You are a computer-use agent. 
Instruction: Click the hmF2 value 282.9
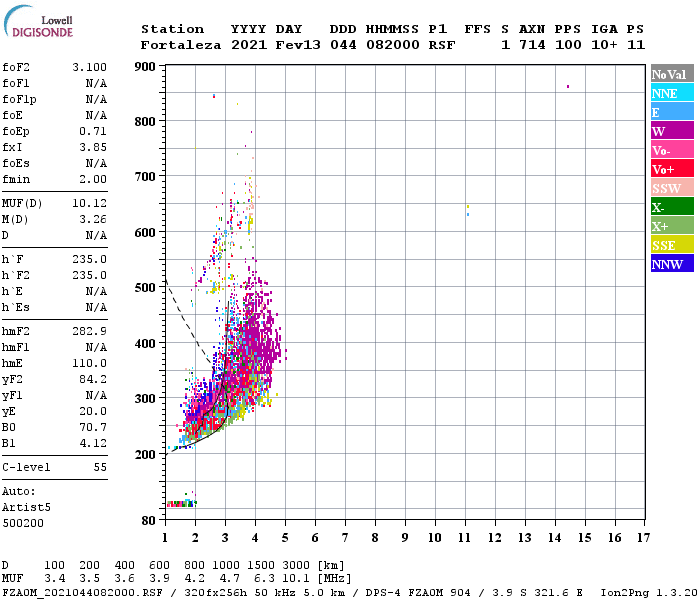point(89,331)
